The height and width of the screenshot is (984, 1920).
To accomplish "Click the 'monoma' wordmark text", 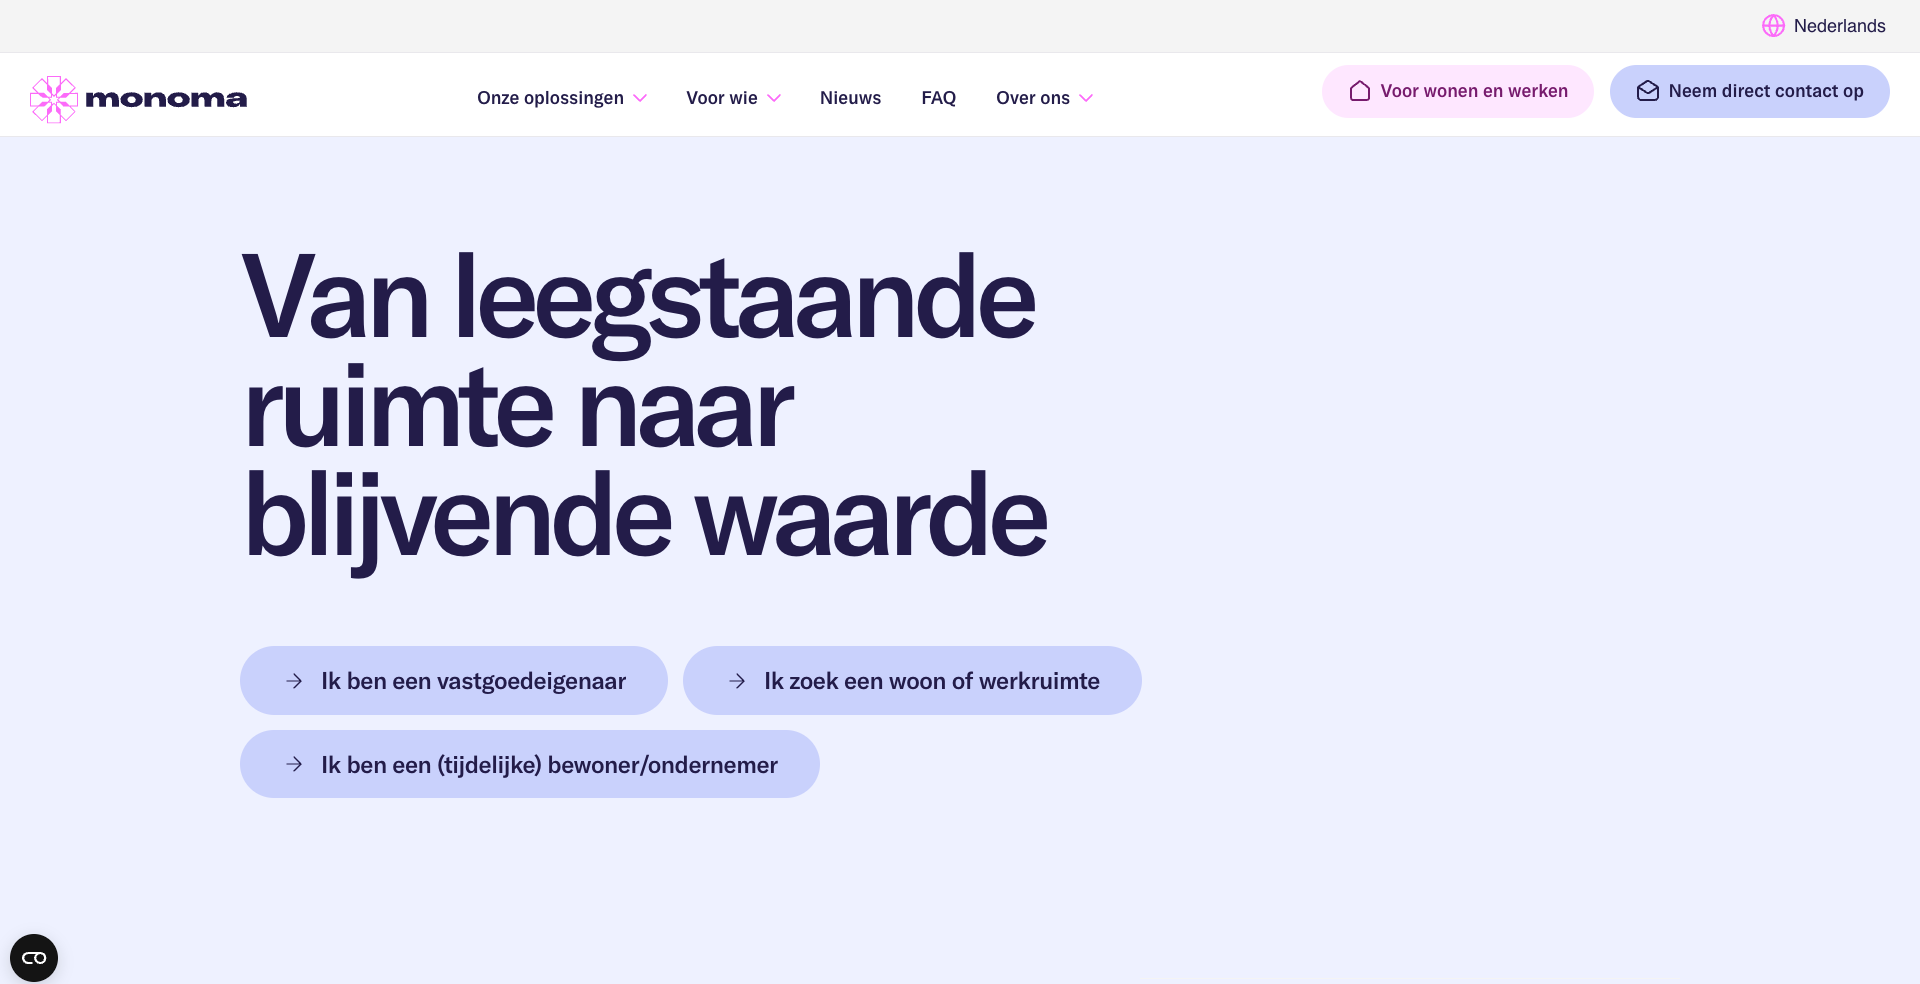I will pos(166,99).
